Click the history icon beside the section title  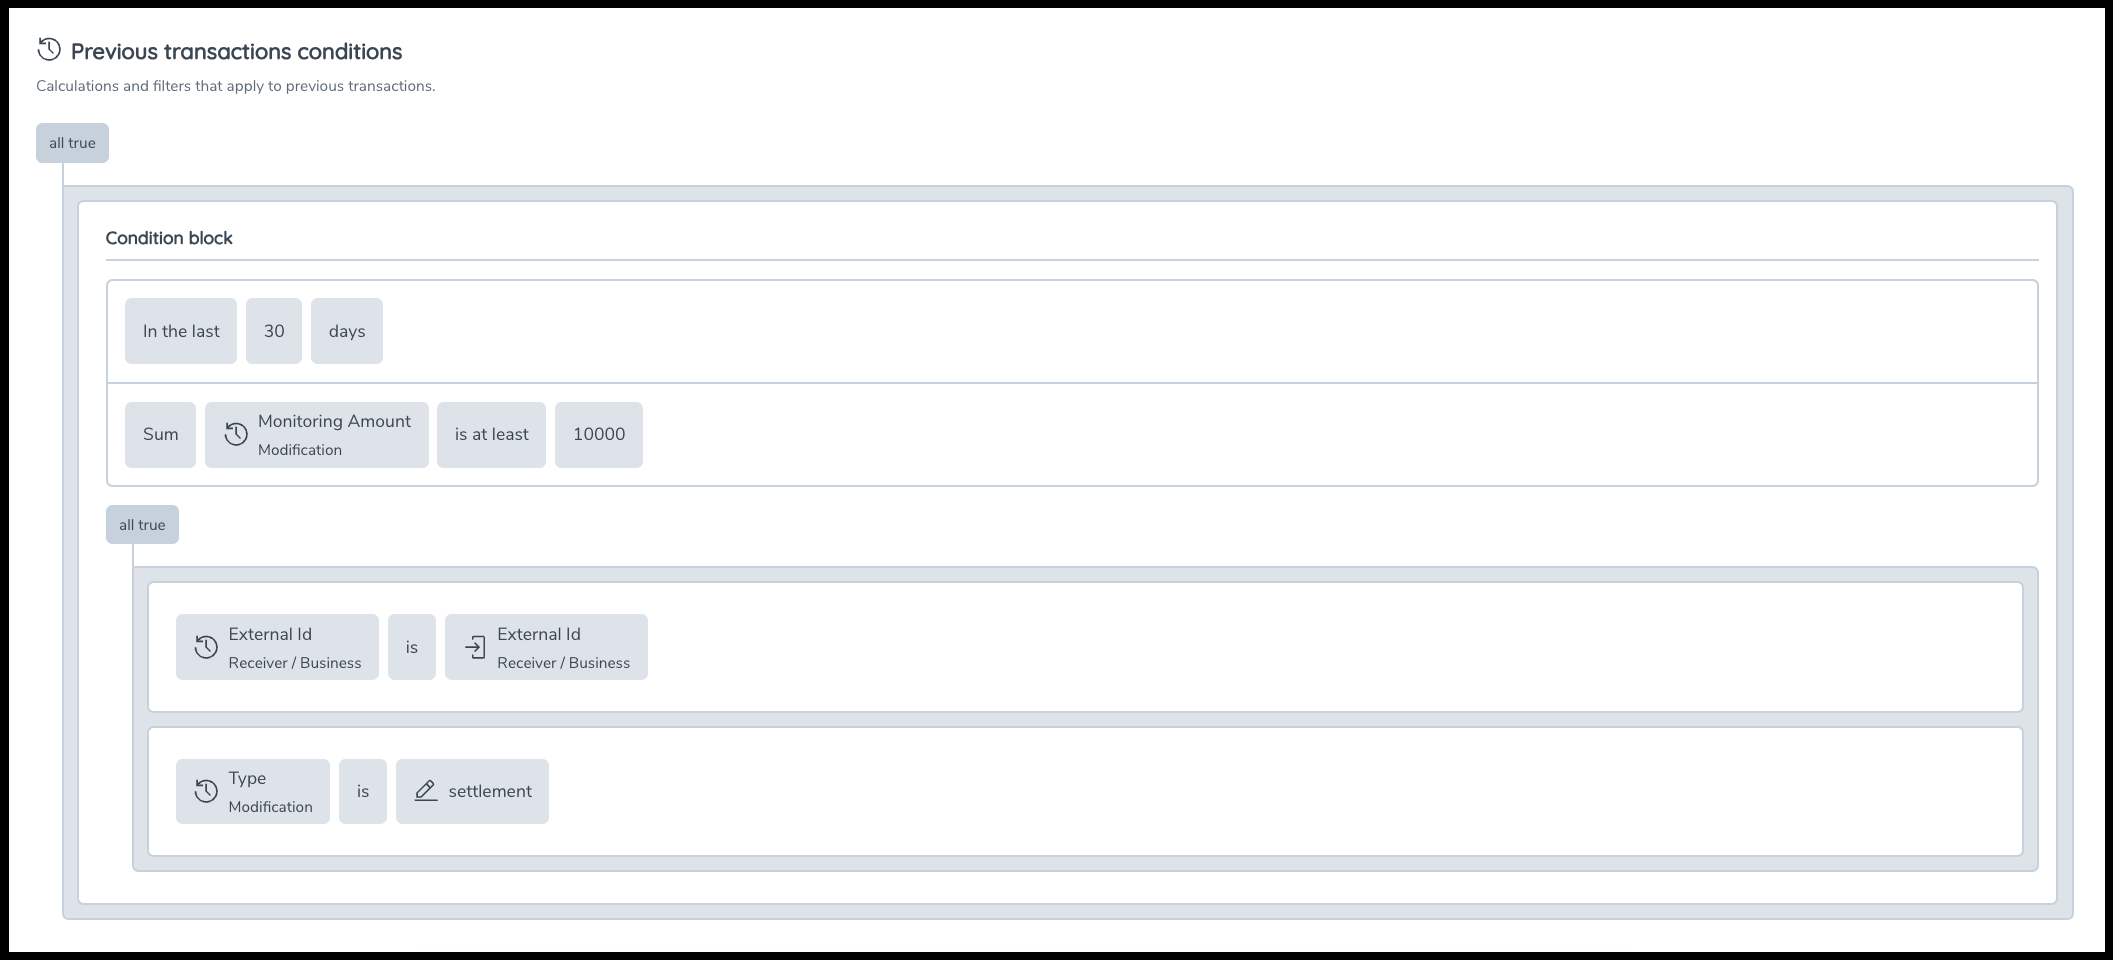click(49, 49)
